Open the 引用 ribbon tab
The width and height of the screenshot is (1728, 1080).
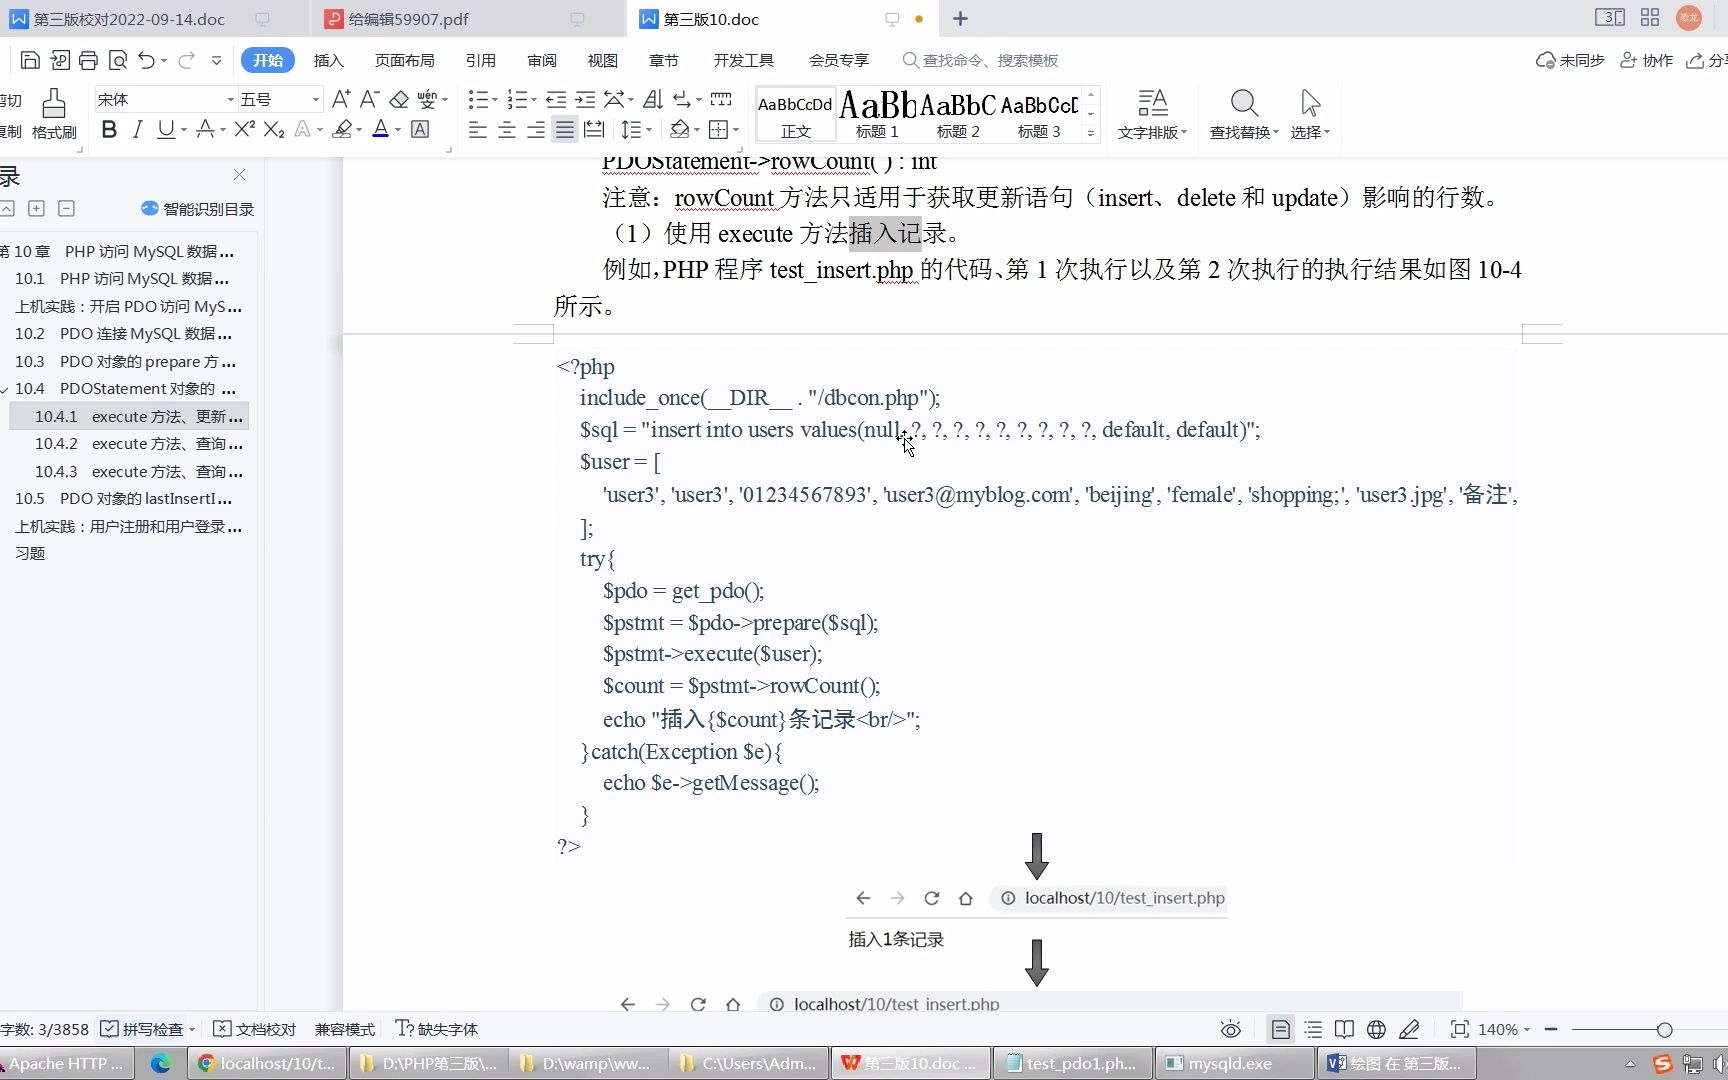pos(481,60)
